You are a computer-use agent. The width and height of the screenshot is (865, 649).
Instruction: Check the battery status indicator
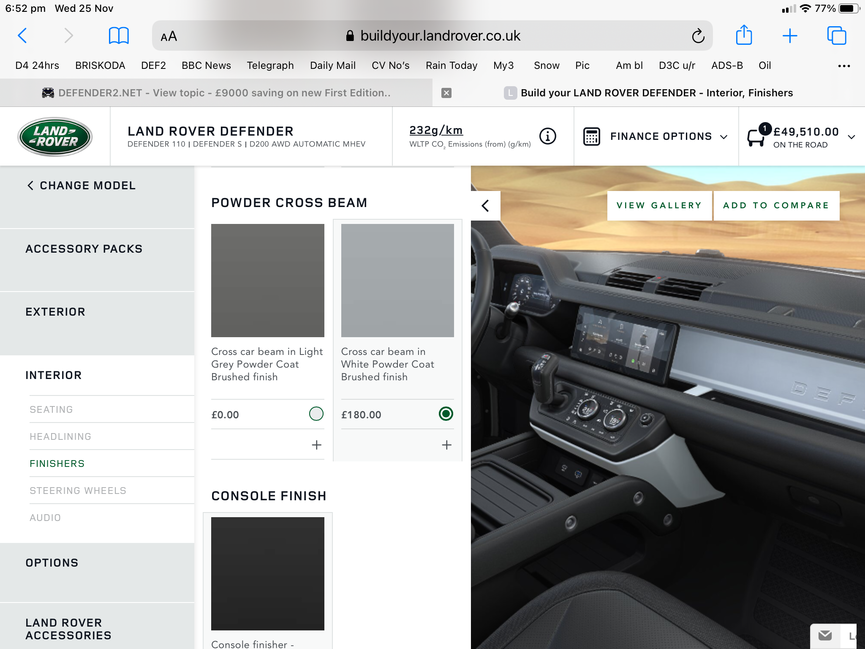pyautogui.click(x=848, y=8)
